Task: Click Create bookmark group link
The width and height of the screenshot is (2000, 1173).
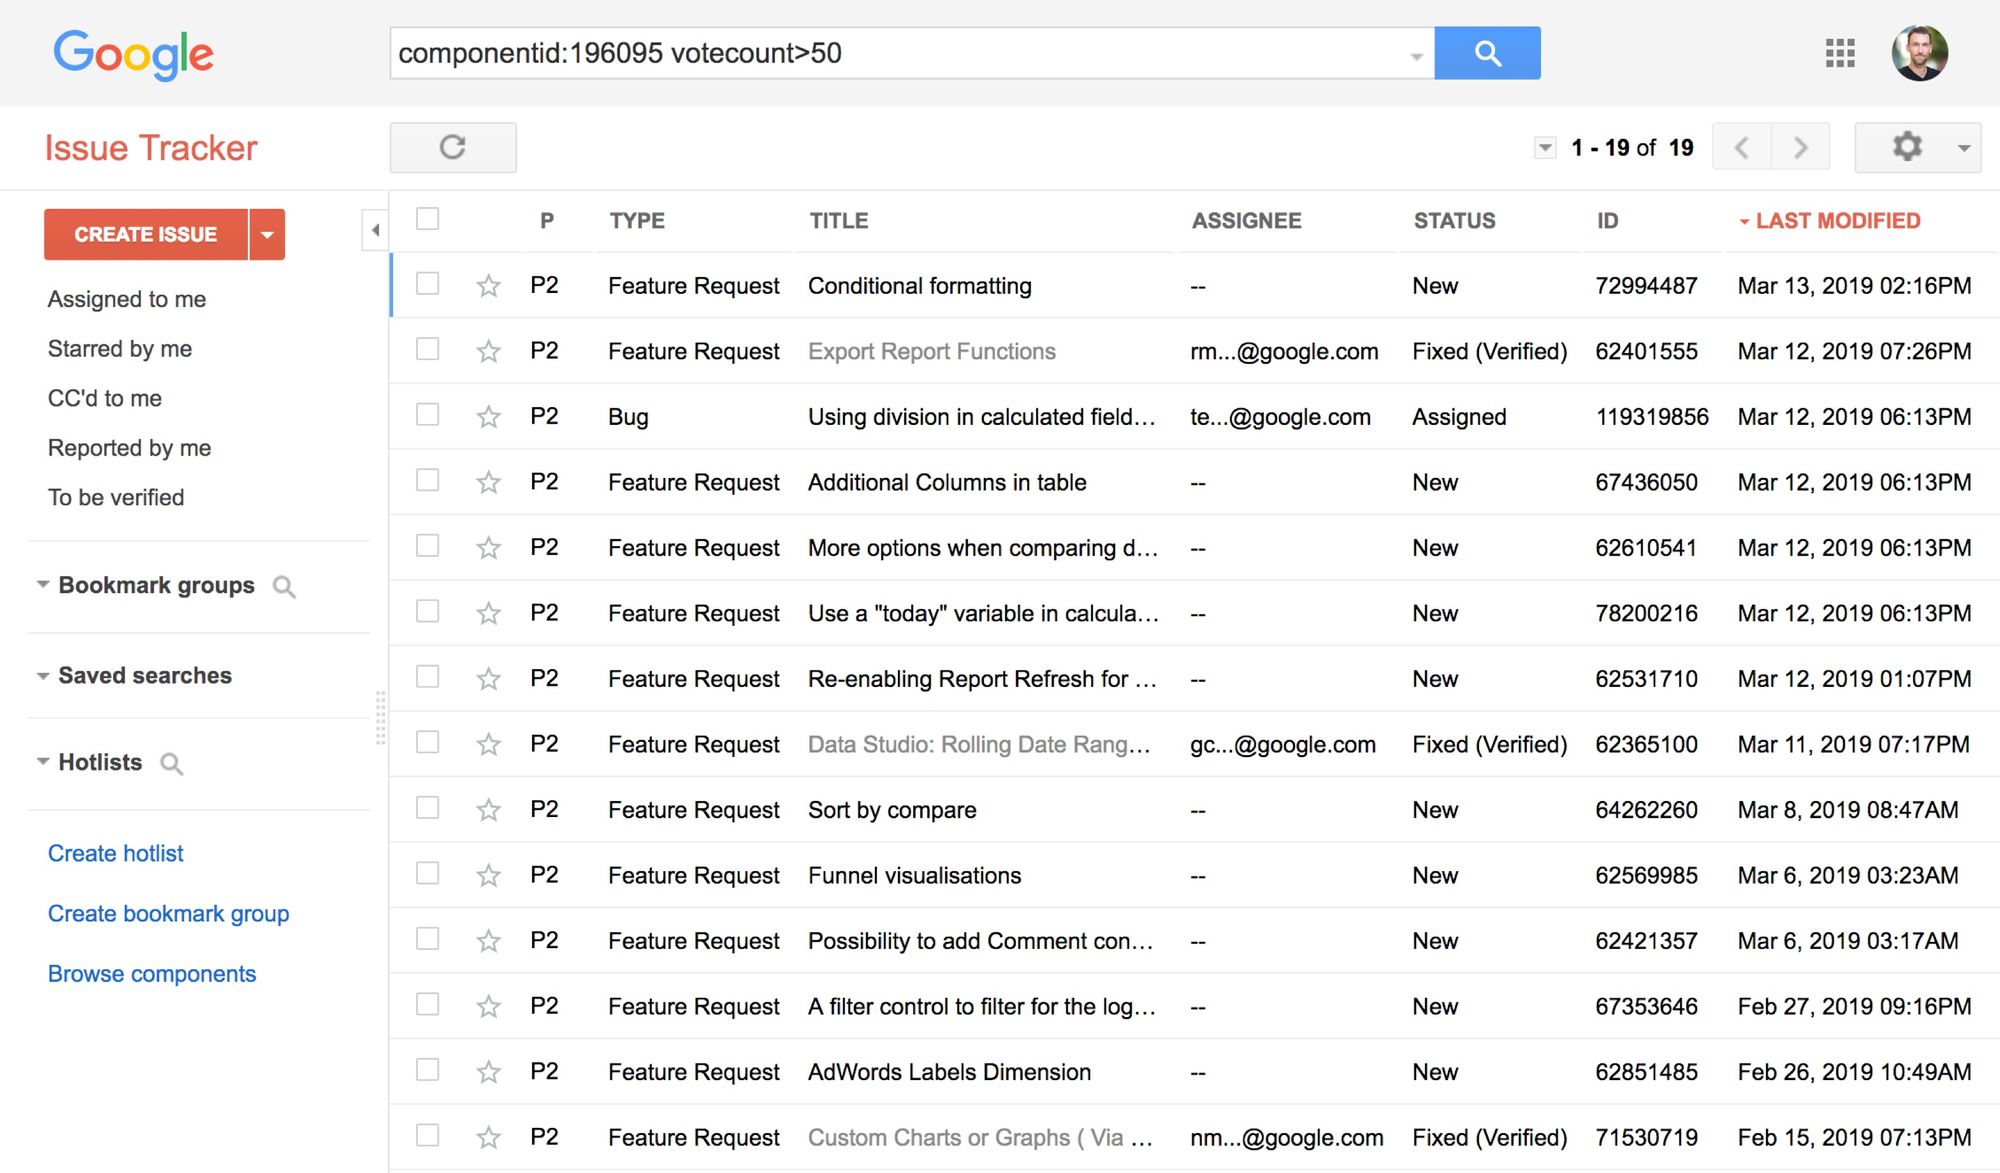Action: [x=168, y=913]
